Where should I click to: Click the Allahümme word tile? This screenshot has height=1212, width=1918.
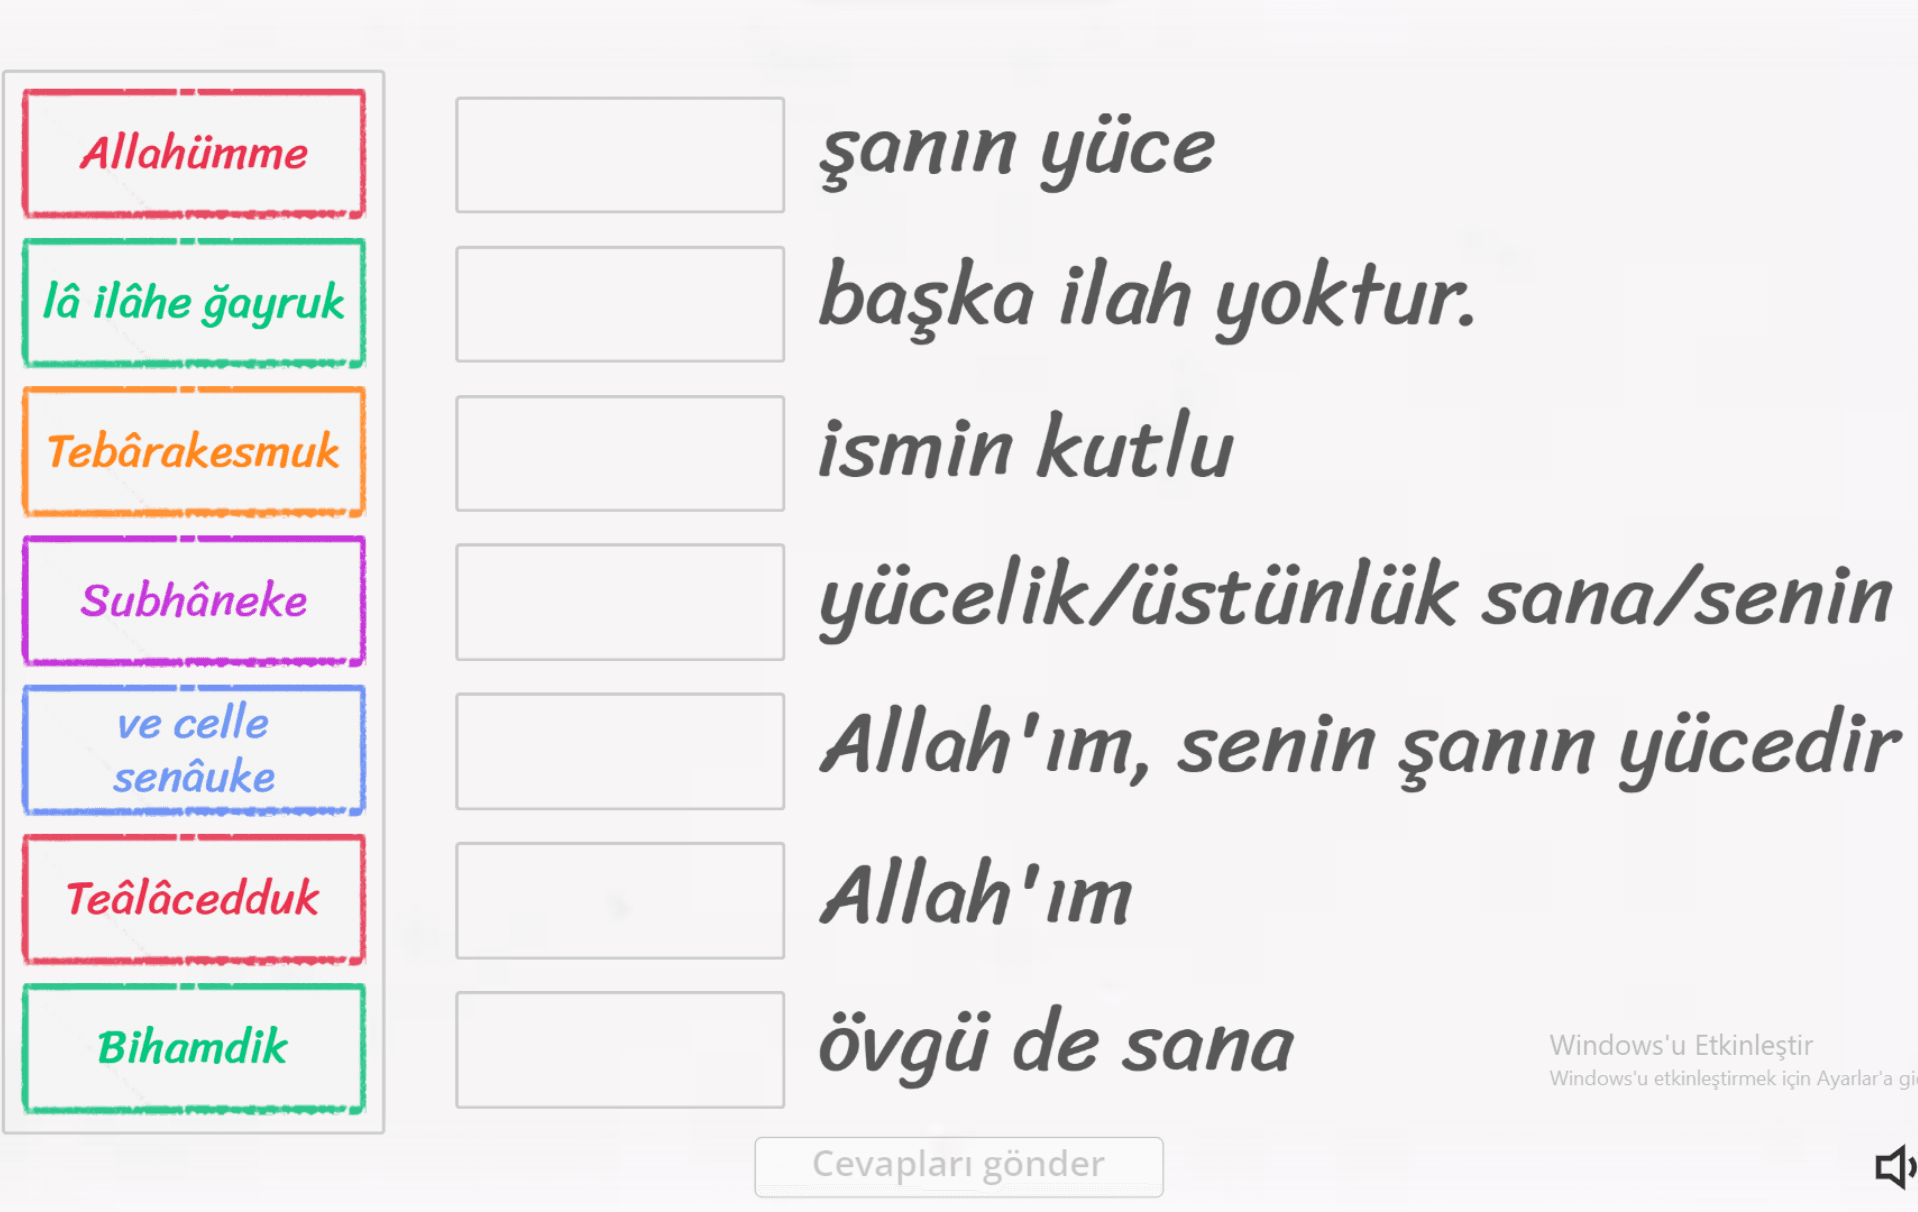click(193, 153)
